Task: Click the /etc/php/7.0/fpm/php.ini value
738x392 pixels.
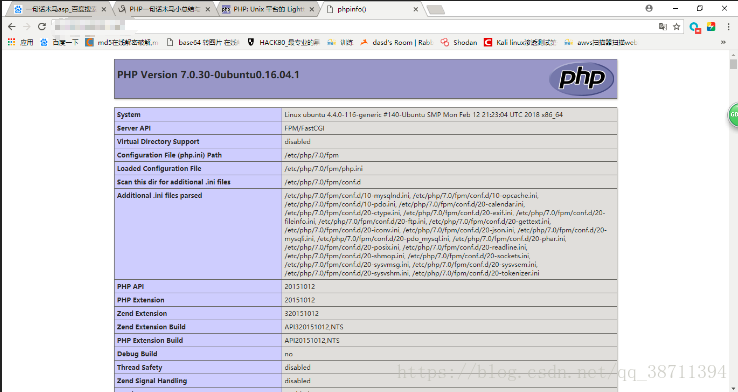Action: 323,168
